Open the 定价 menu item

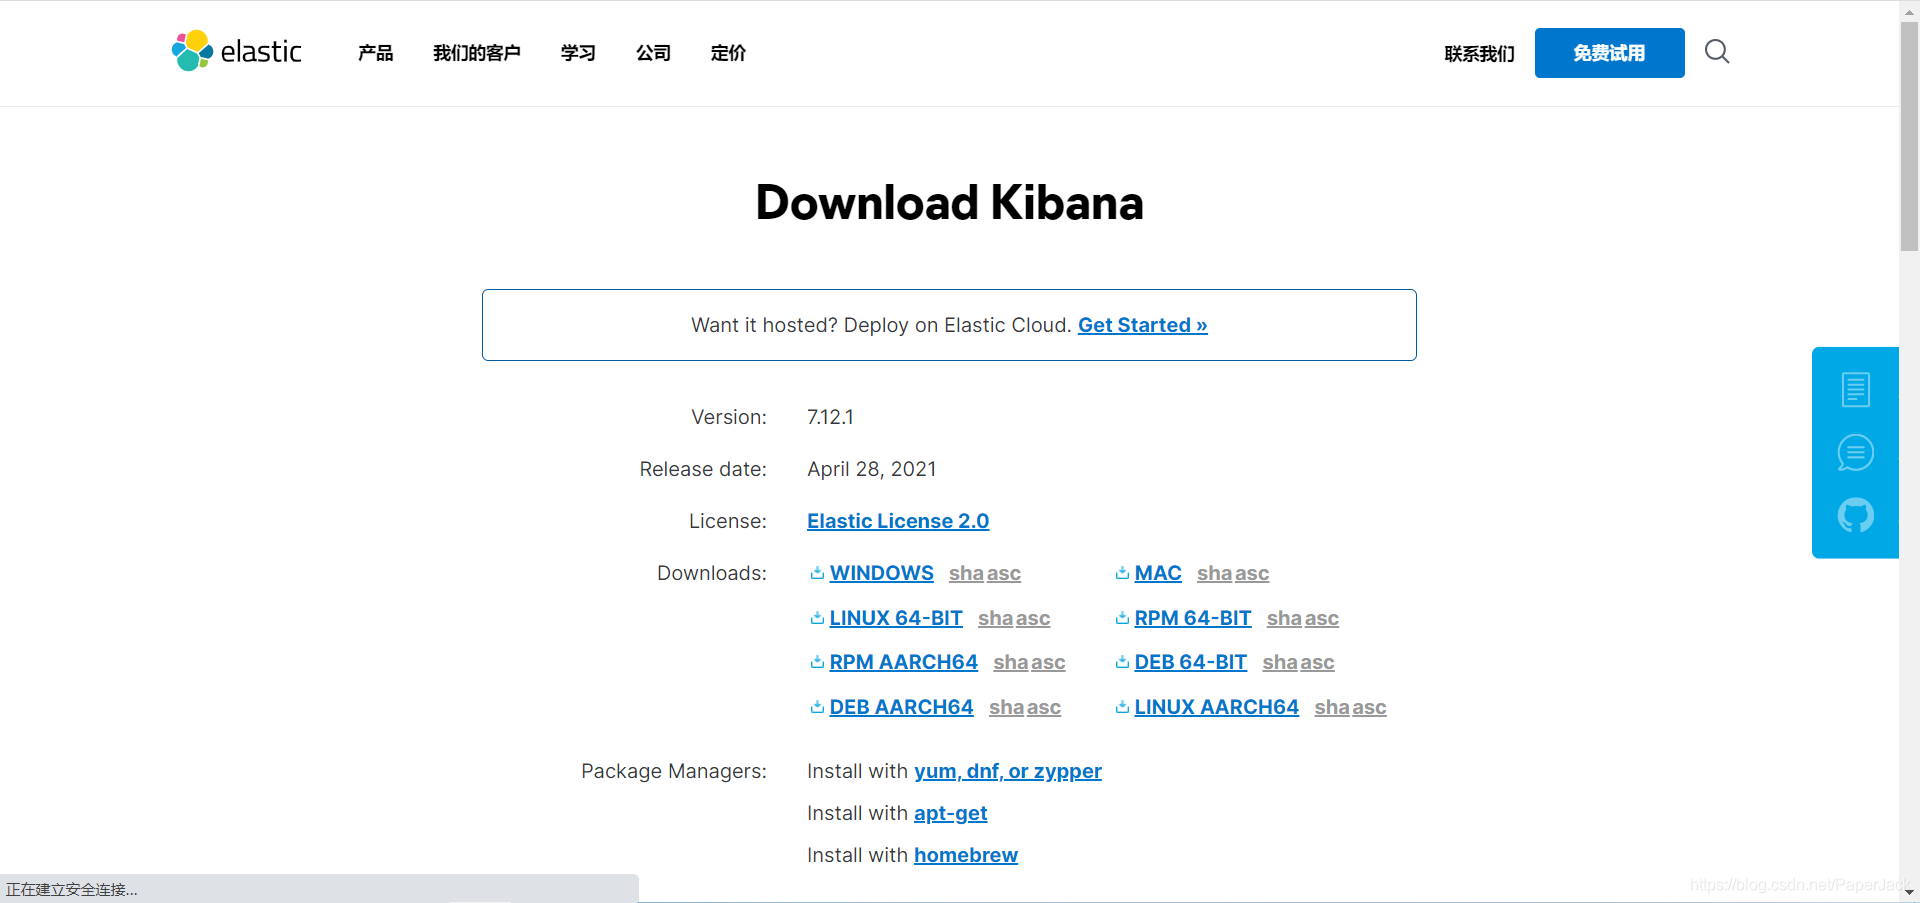(728, 53)
